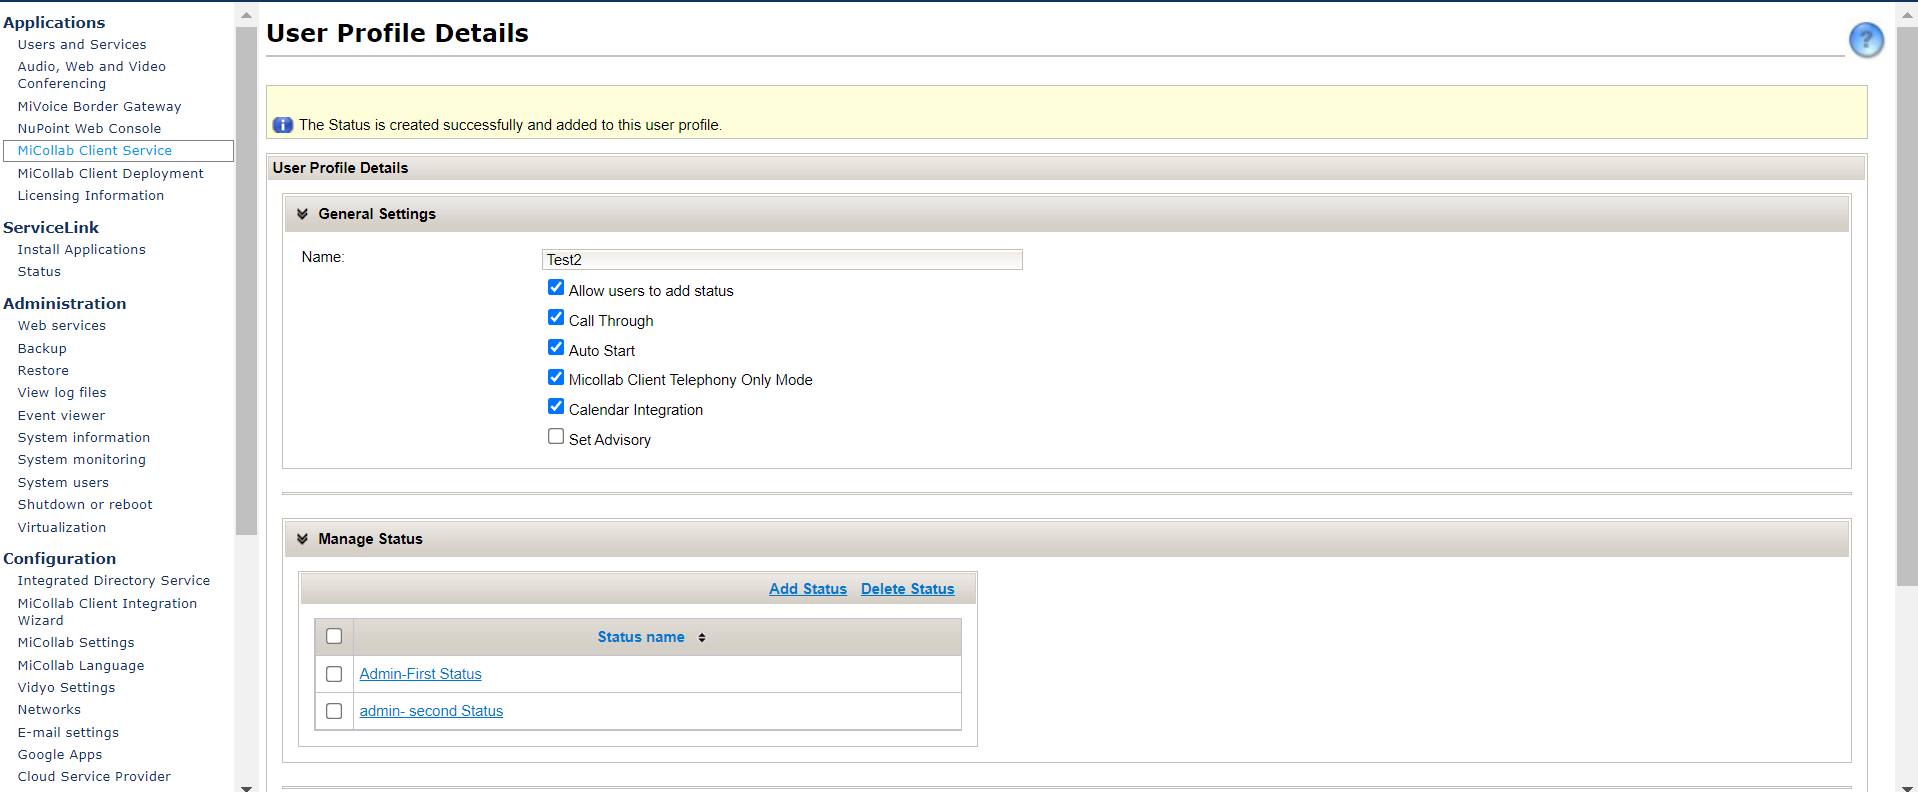
Task: Click the Add Status link
Action: pyautogui.click(x=807, y=589)
